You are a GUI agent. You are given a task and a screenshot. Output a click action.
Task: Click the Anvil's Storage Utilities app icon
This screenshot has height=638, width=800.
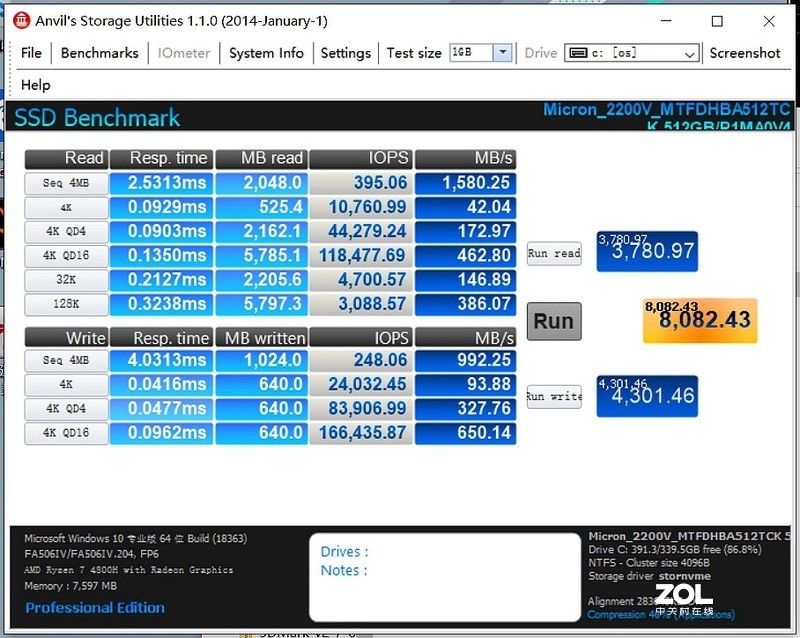[21, 20]
